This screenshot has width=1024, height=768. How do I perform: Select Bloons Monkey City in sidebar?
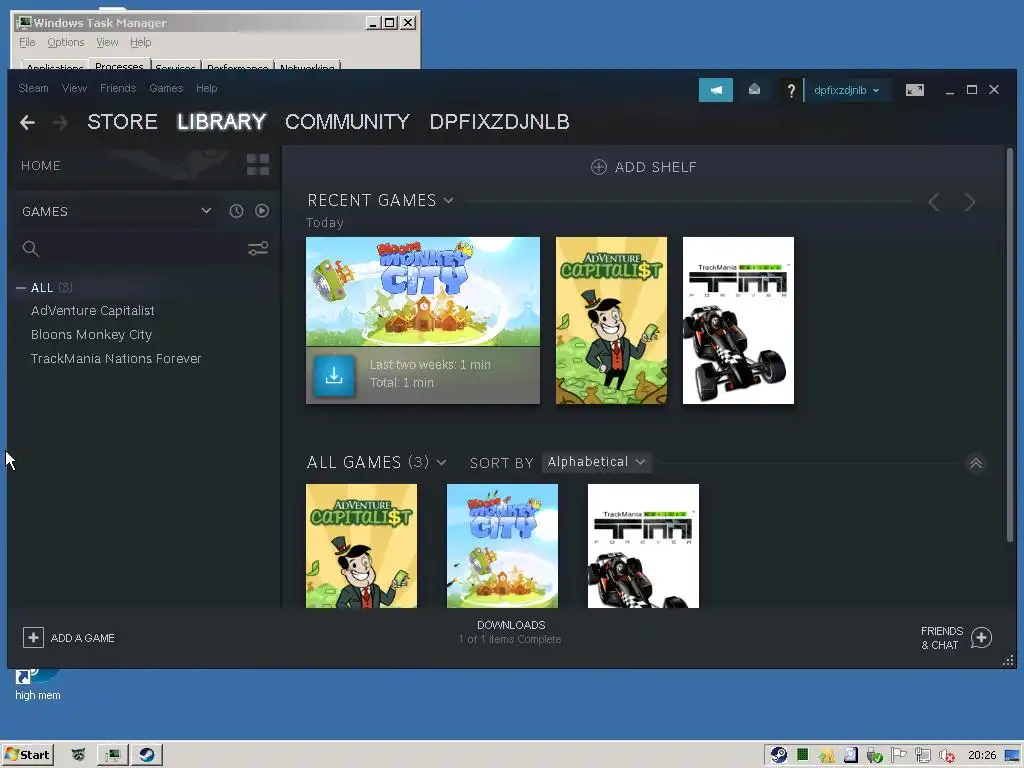[x=91, y=334]
